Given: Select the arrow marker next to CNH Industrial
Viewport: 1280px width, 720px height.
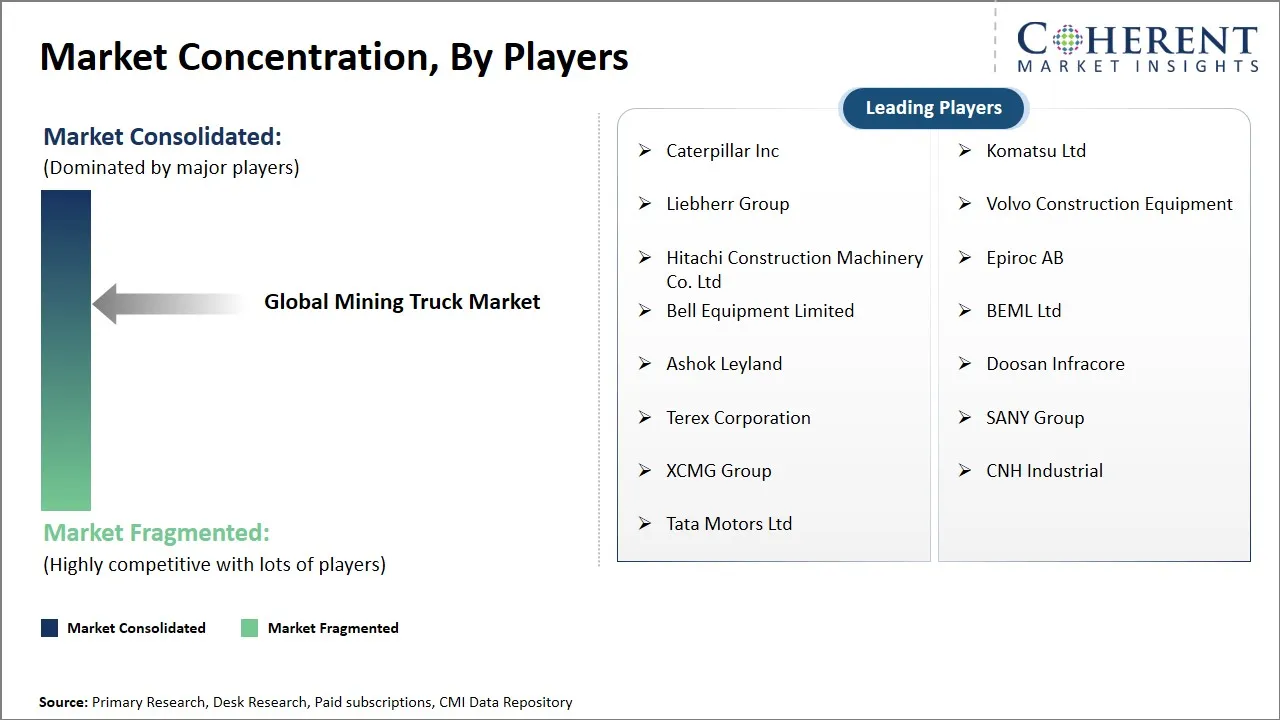Looking at the screenshot, I should (965, 471).
